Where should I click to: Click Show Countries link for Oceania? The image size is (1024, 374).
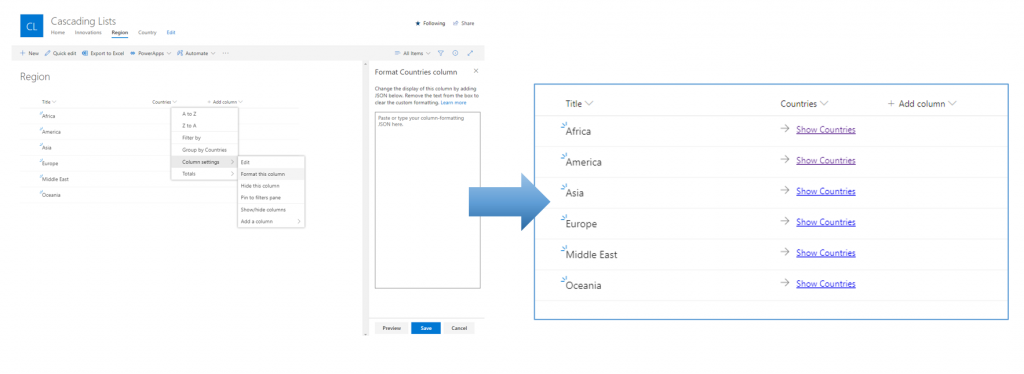[825, 283]
